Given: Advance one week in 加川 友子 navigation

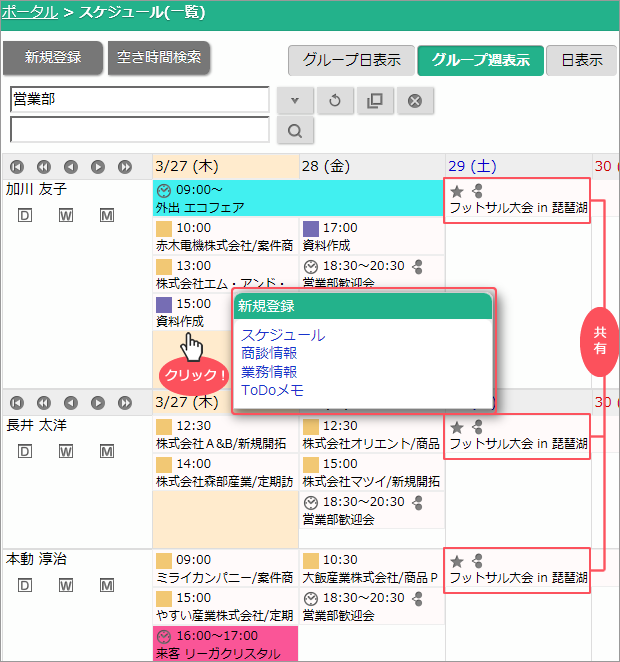Looking at the screenshot, I should (x=125, y=167).
